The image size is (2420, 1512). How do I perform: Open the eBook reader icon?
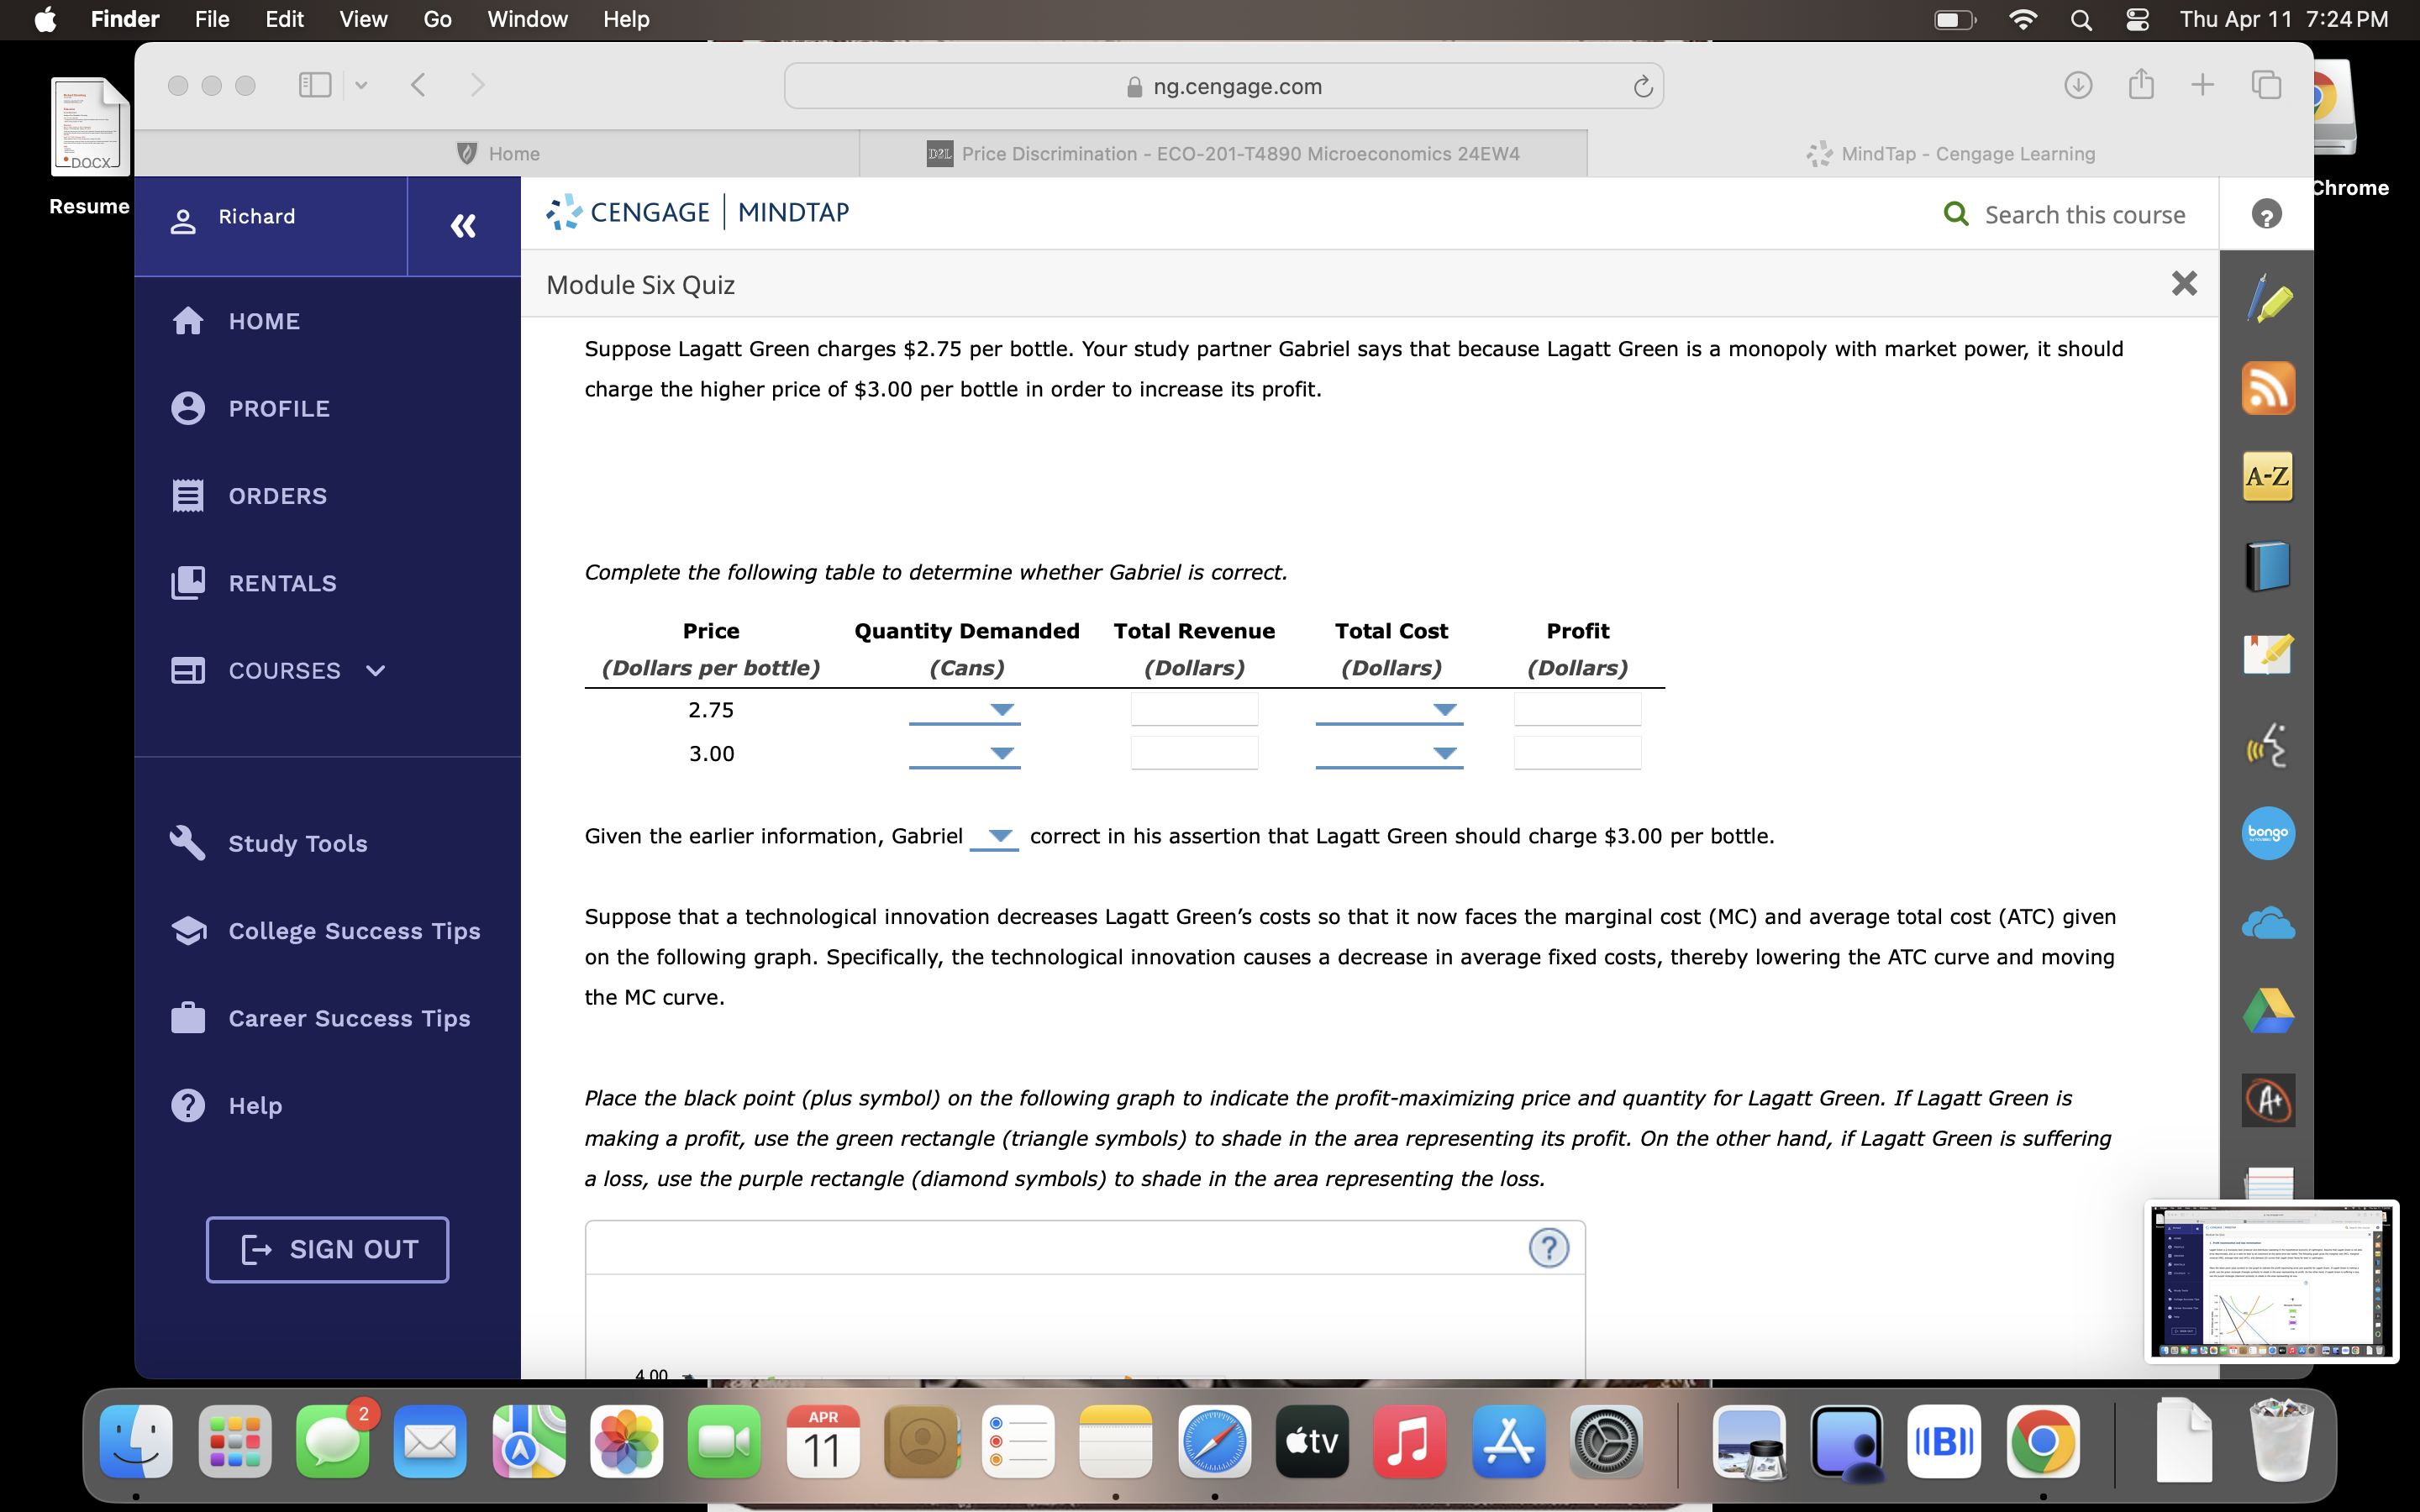[2268, 565]
